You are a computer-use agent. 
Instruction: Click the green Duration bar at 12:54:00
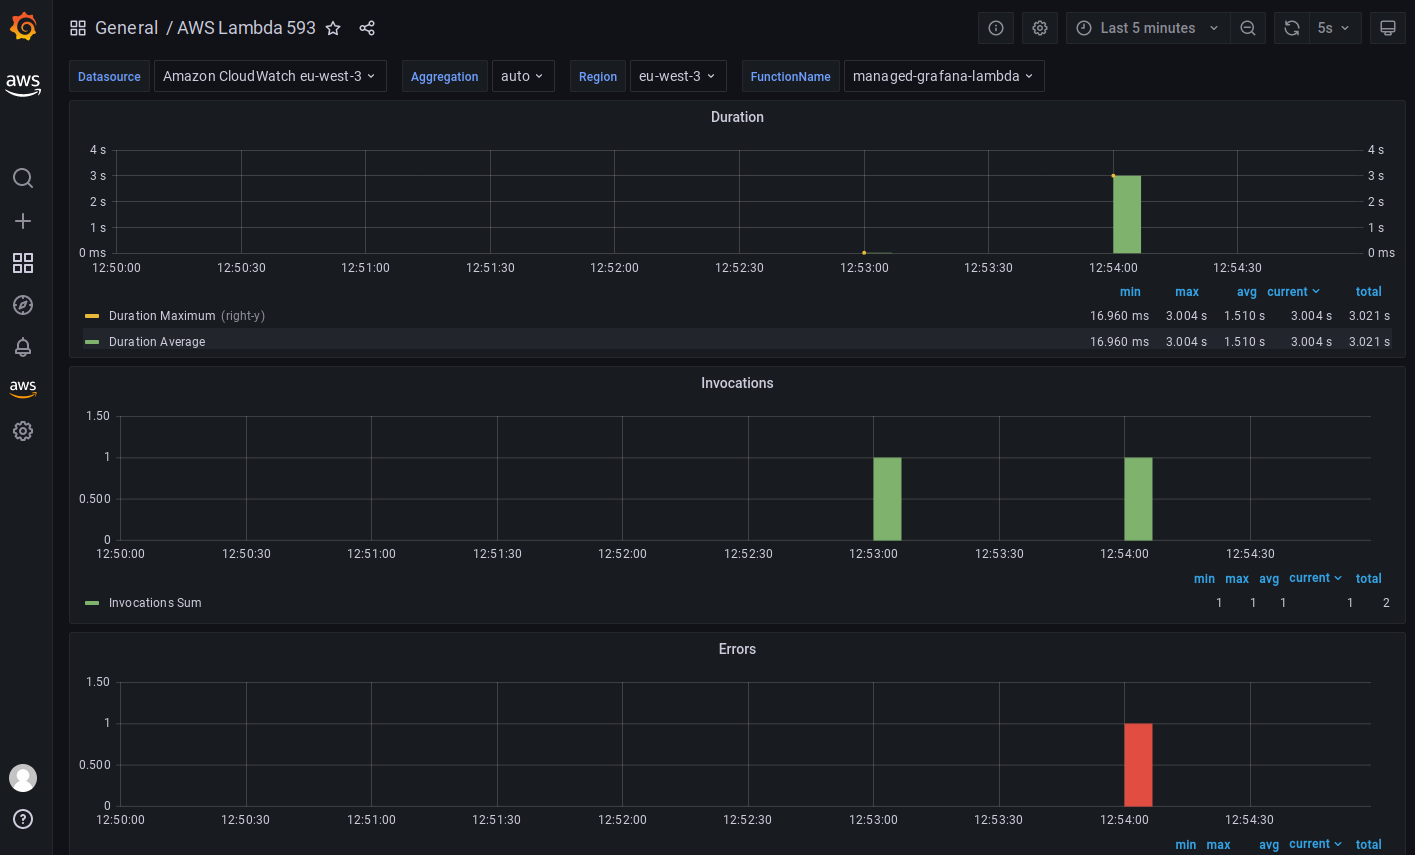1127,214
